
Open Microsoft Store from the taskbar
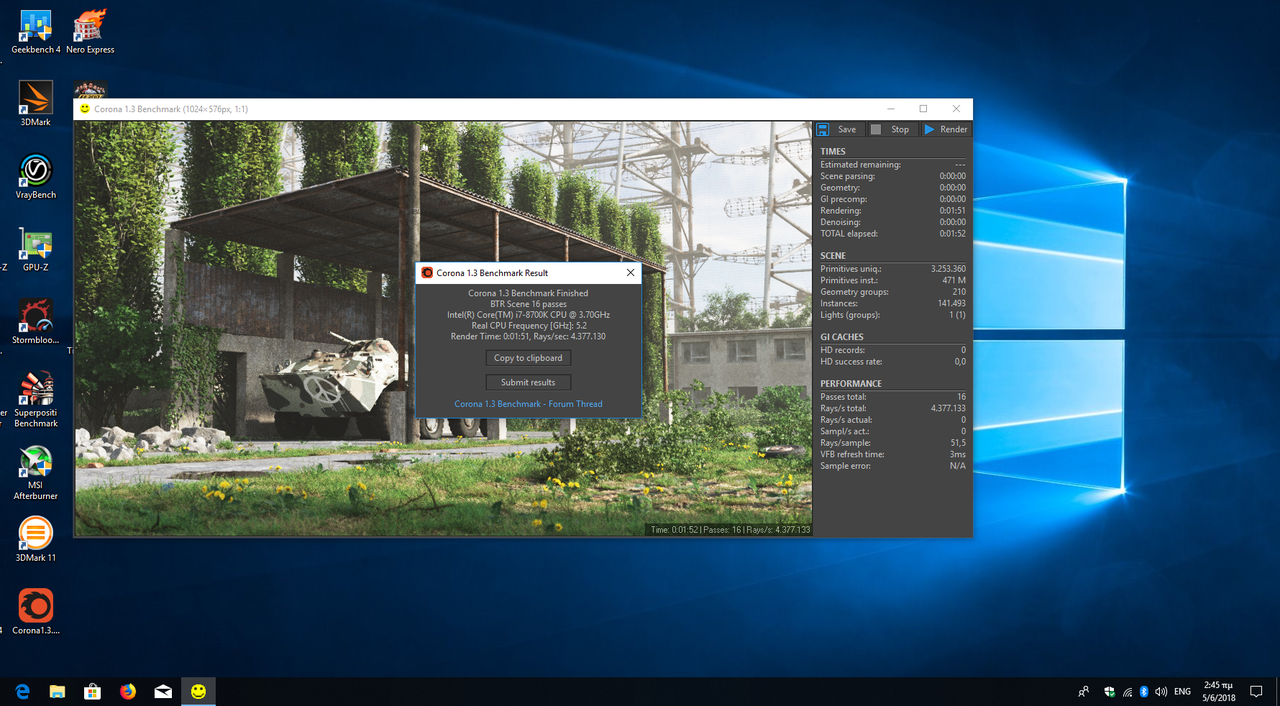pos(92,691)
